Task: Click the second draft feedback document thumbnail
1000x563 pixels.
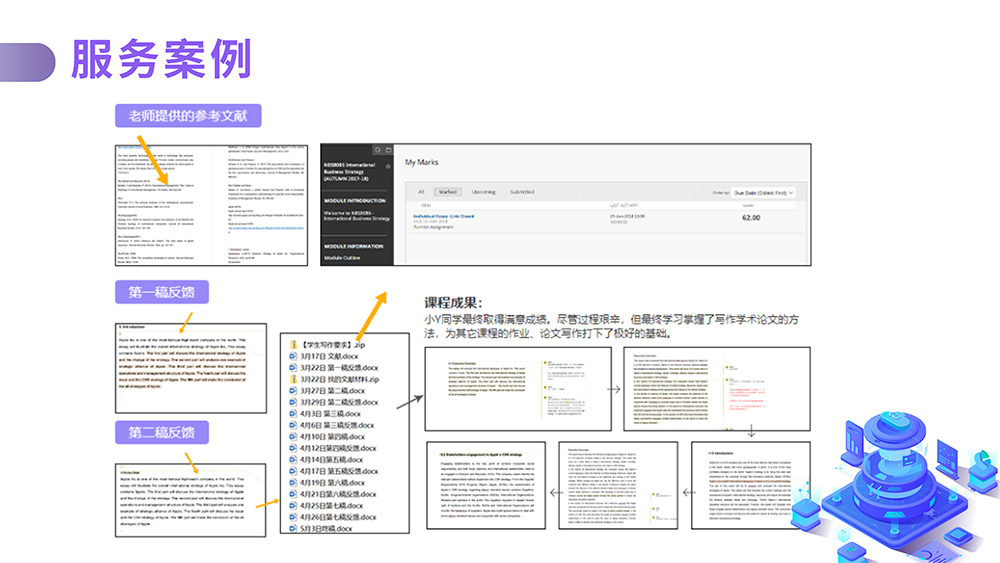Action: [191, 500]
